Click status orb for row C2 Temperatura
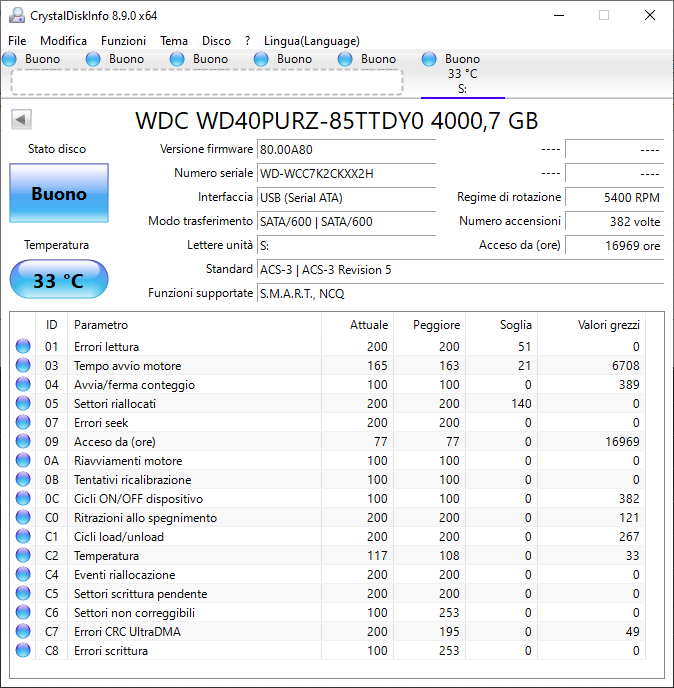The height and width of the screenshot is (688, 674). pyautogui.click(x=23, y=555)
